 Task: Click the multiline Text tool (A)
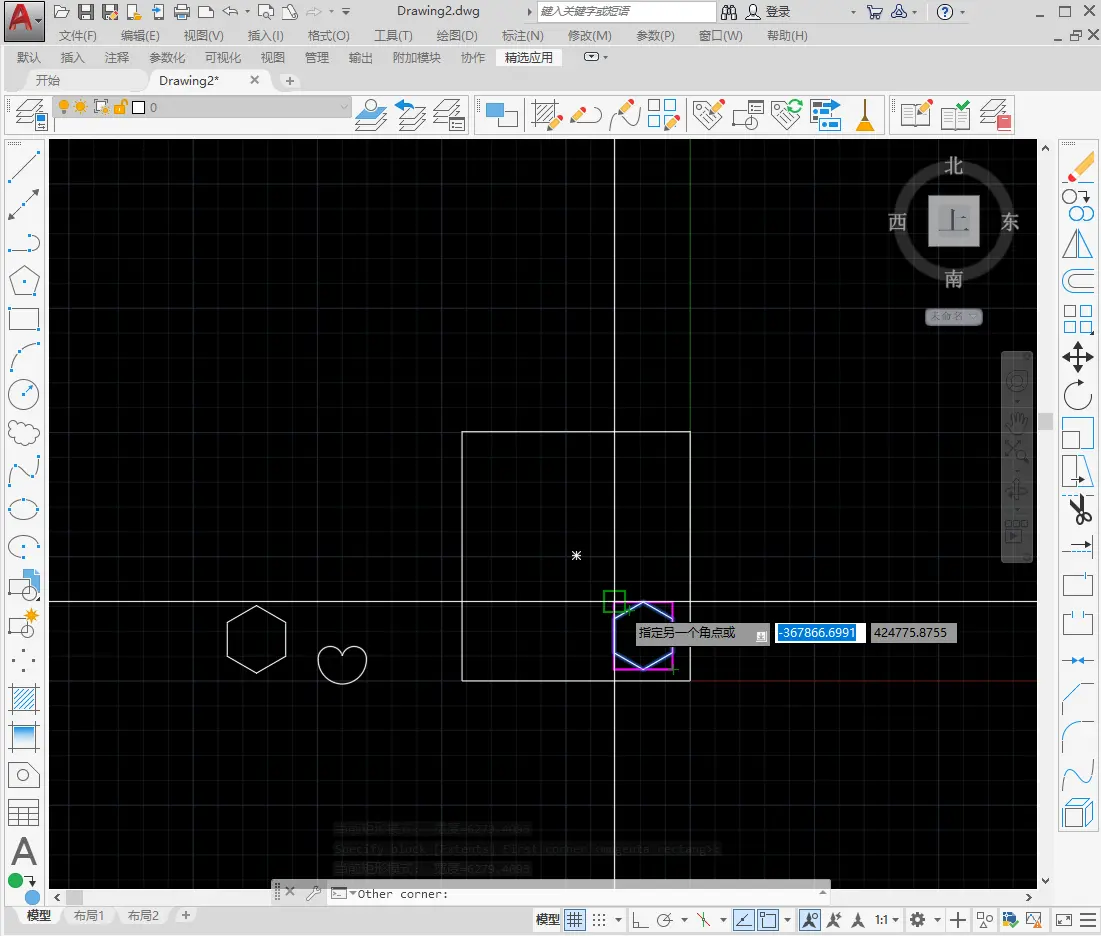[x=23, y=851]
